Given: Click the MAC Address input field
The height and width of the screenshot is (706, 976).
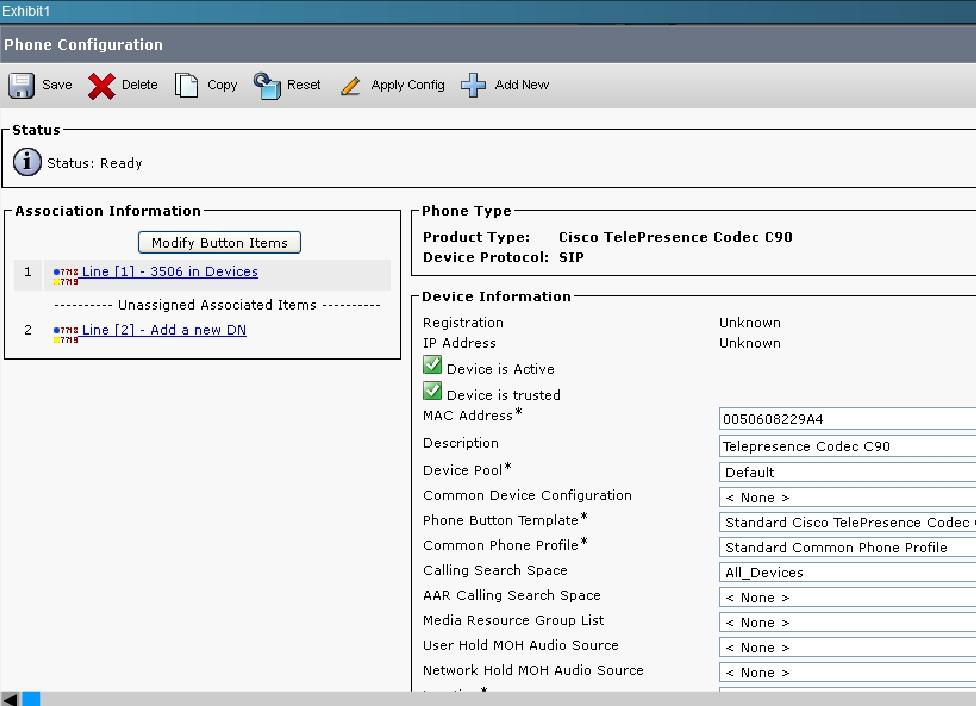Looking at the screenshot, I should point(847,419).
